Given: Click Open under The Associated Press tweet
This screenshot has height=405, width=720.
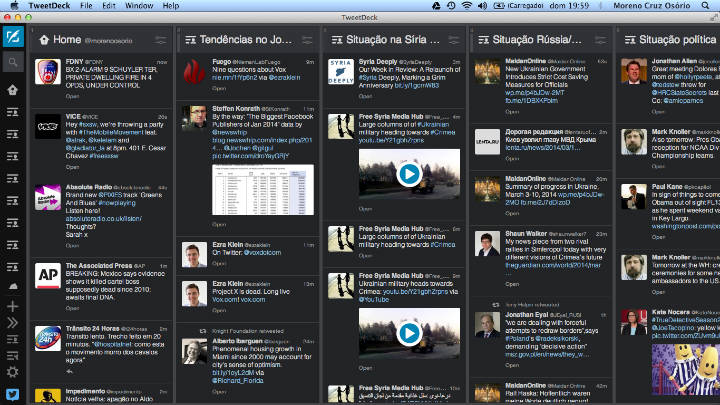Looking at the screenshot, I should (x=72, y=308).
